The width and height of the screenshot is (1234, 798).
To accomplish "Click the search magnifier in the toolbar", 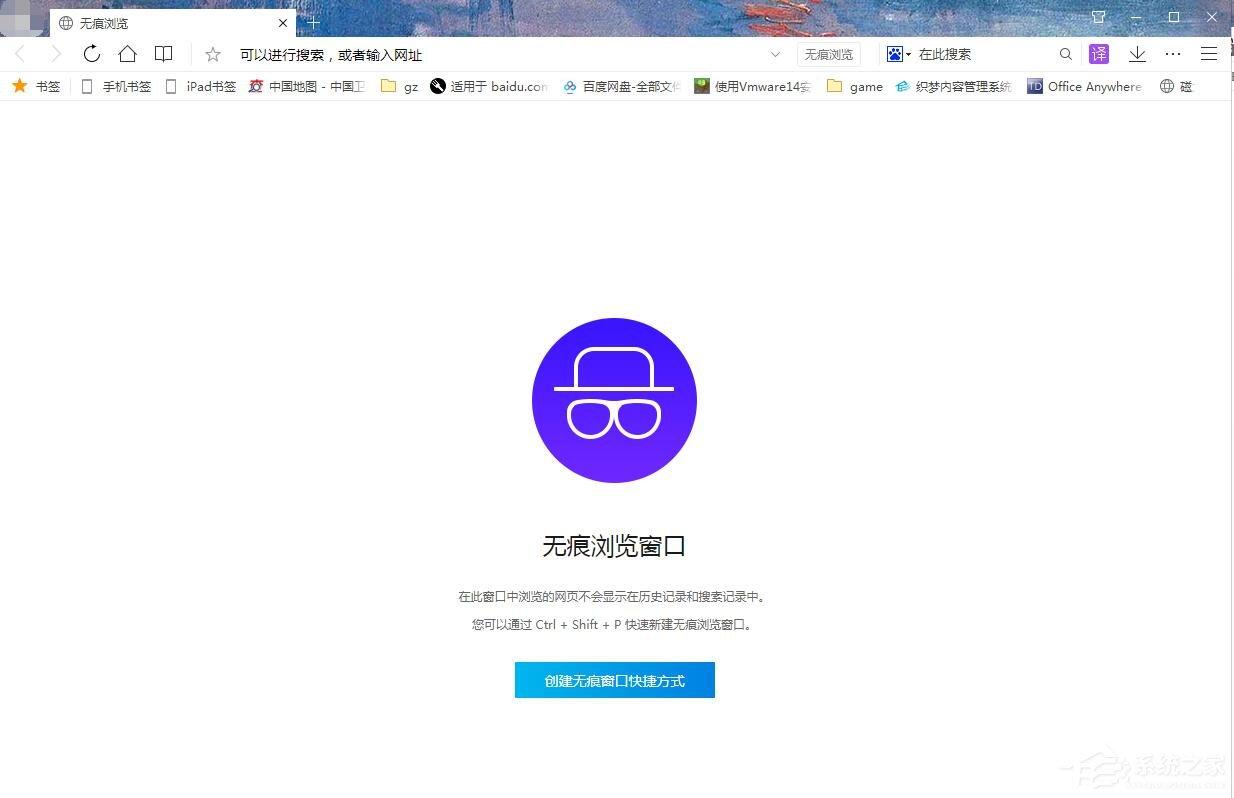I will 1065,54.
